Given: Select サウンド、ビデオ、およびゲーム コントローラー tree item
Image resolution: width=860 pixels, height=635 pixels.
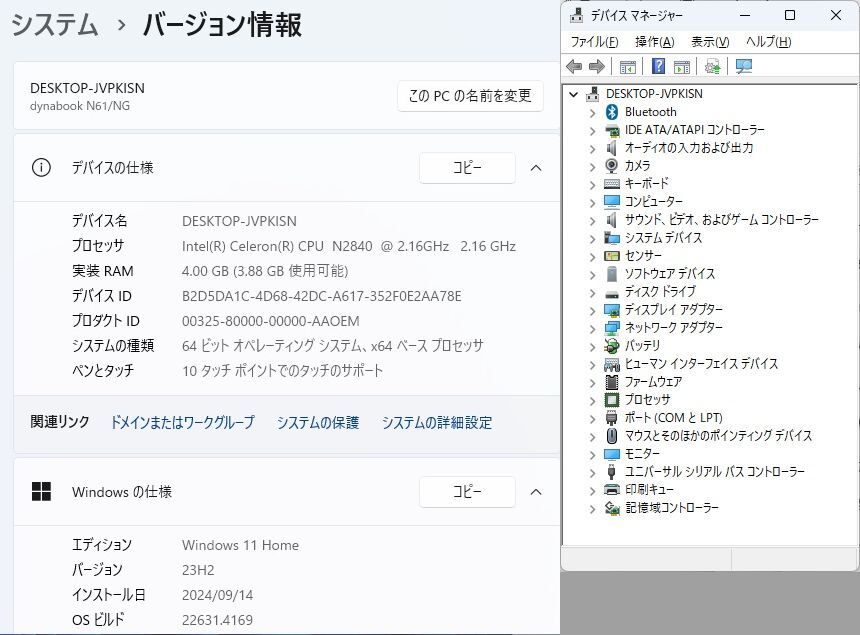Looking at the screenshot, I should tap(721, 220).
